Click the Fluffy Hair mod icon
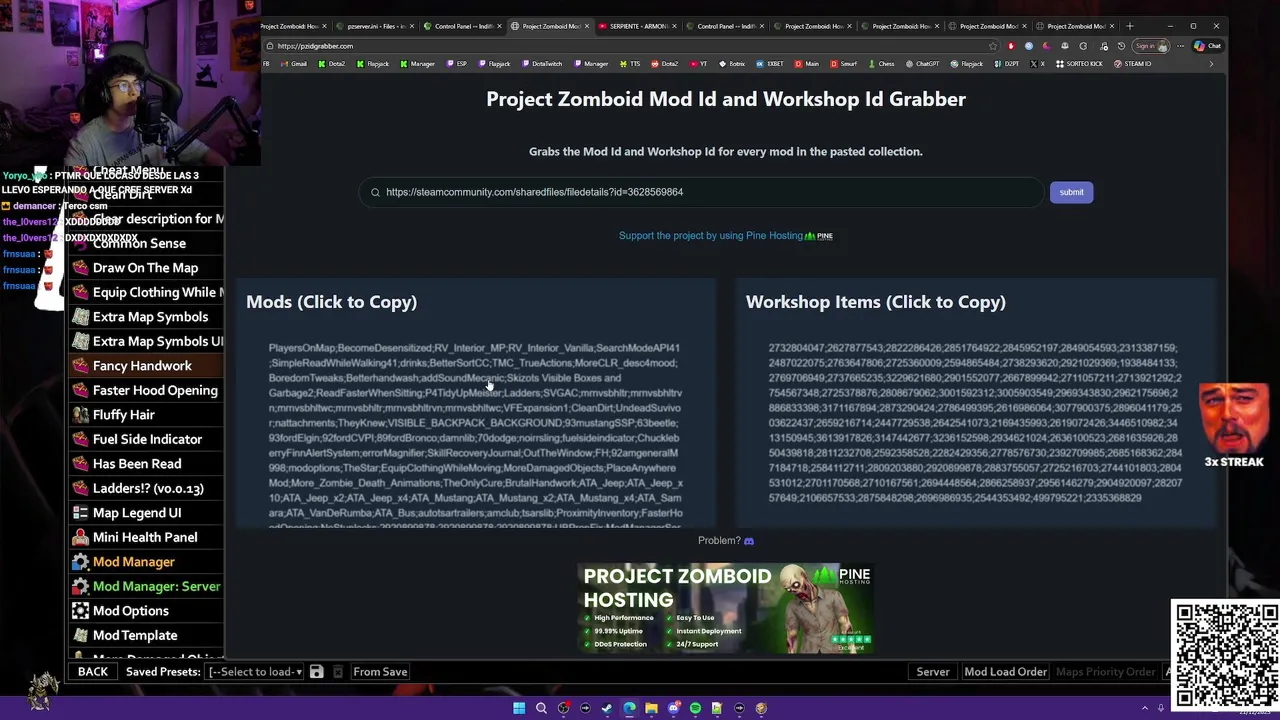 click(80, 415)
